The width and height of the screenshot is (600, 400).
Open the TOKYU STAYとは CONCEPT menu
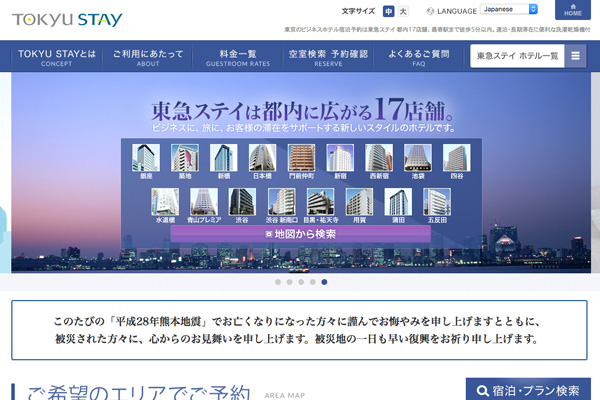57,57
